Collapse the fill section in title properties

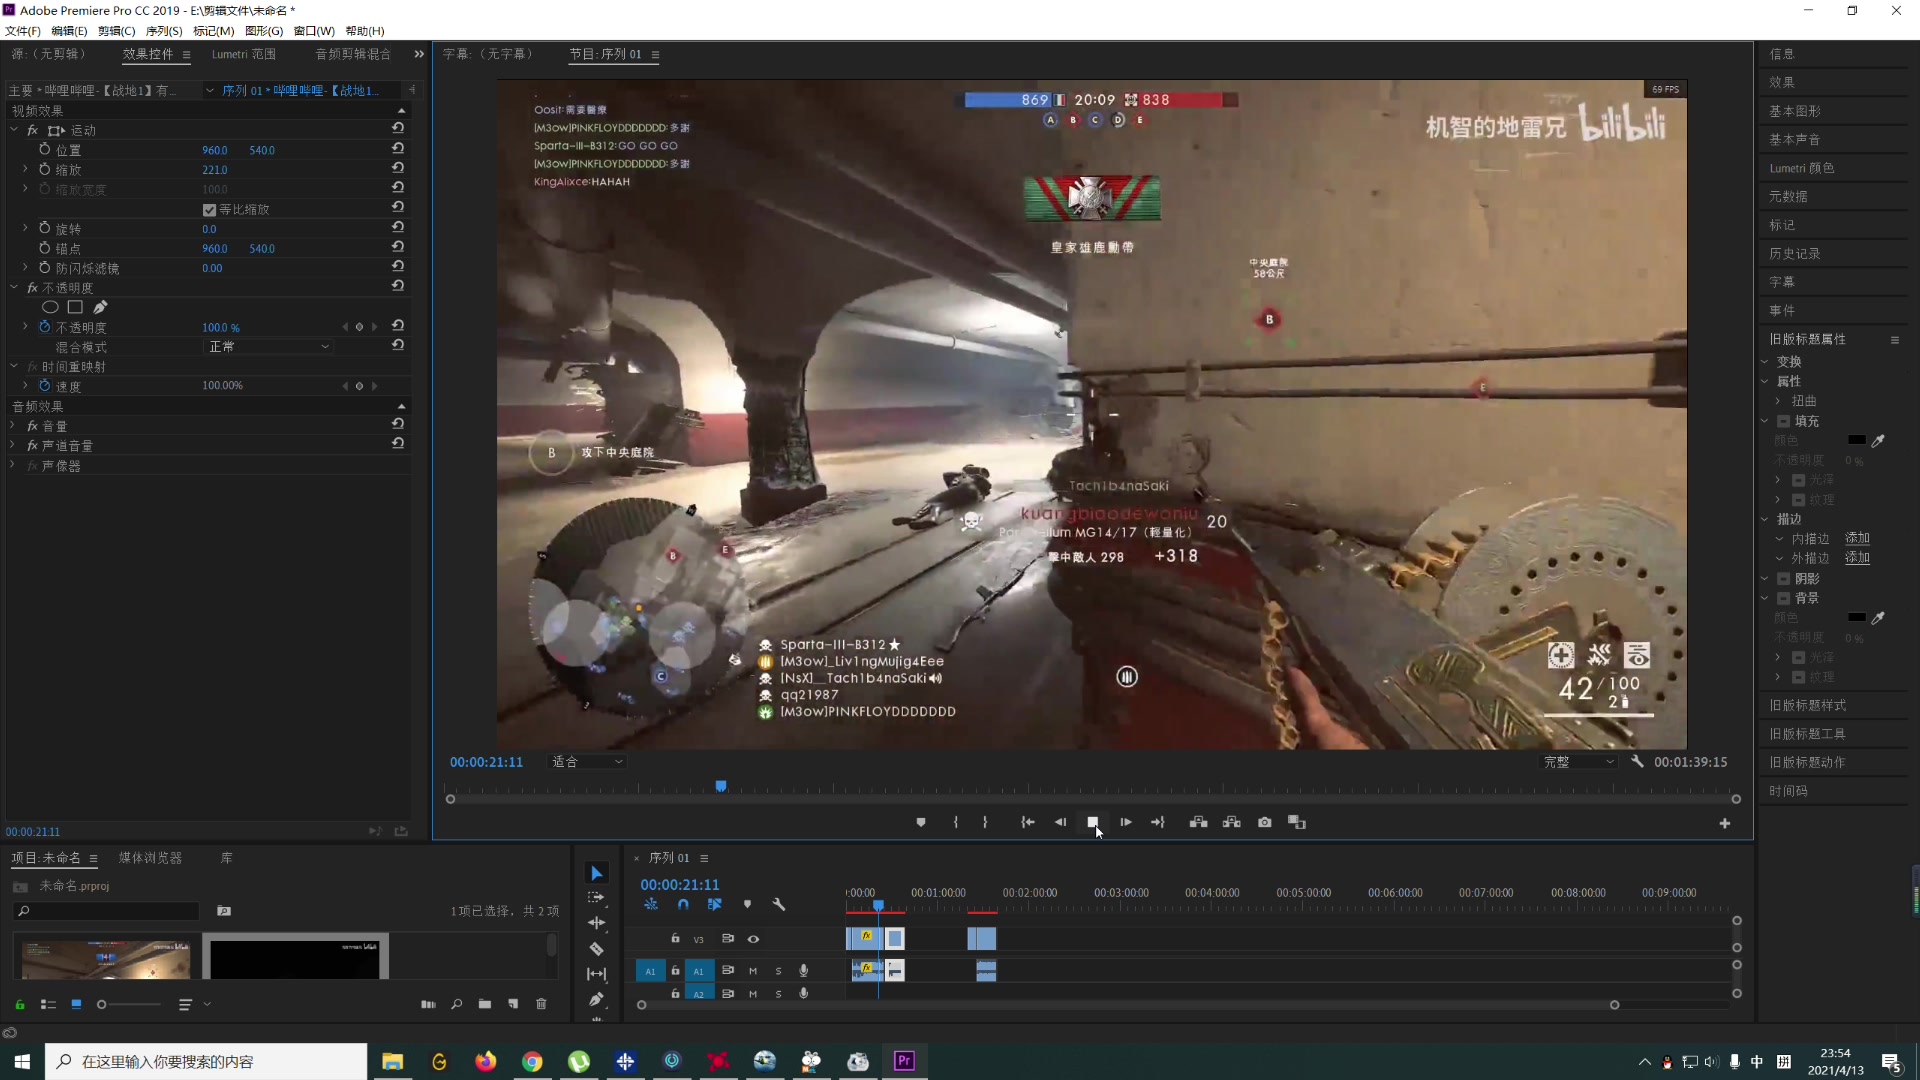[1765, 421]
